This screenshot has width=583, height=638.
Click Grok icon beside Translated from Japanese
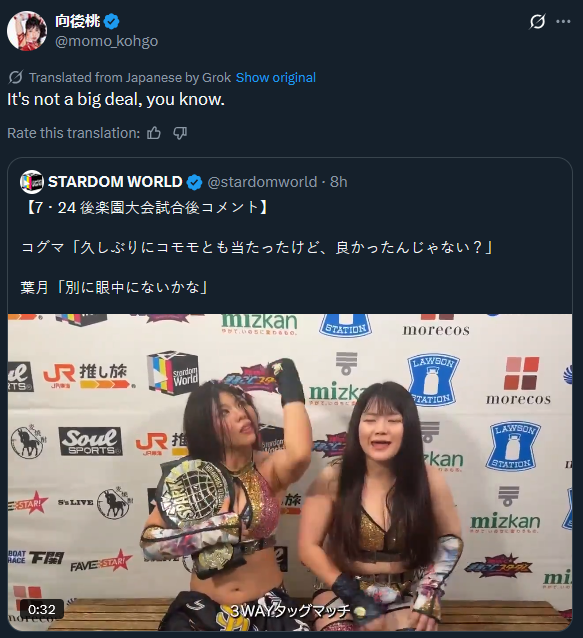[x=16, y=77]
